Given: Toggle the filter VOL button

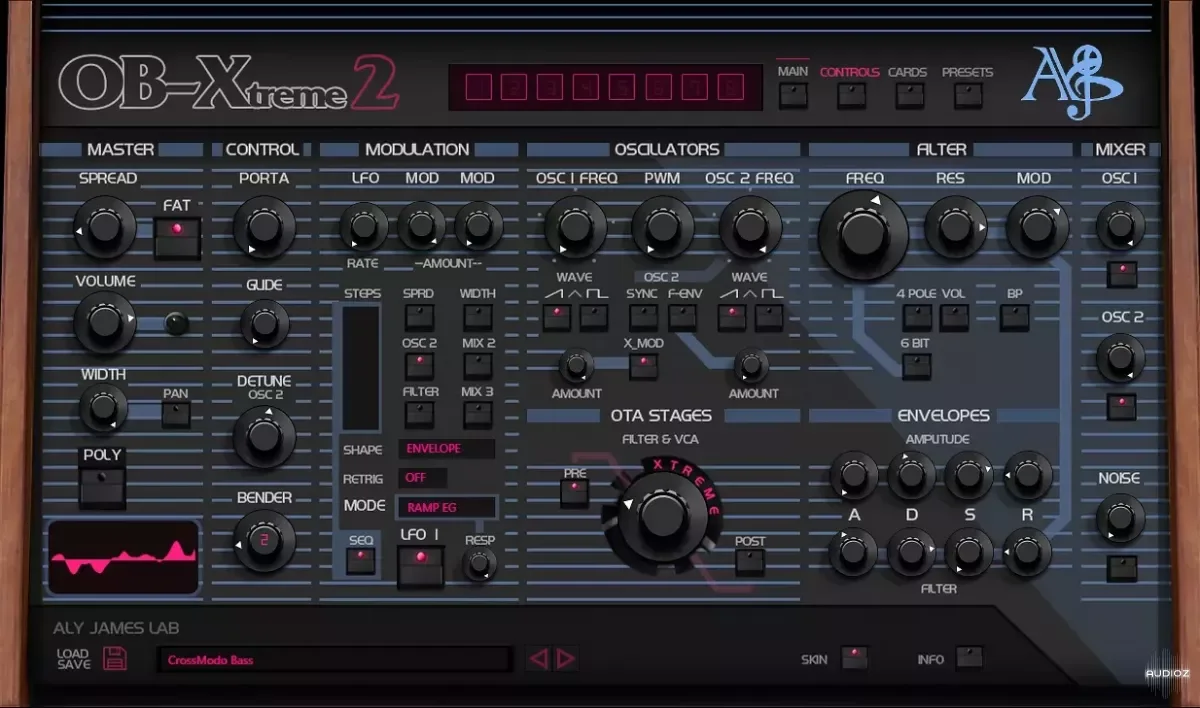Looking at the screenshot, I should click(x=954, y=318).
